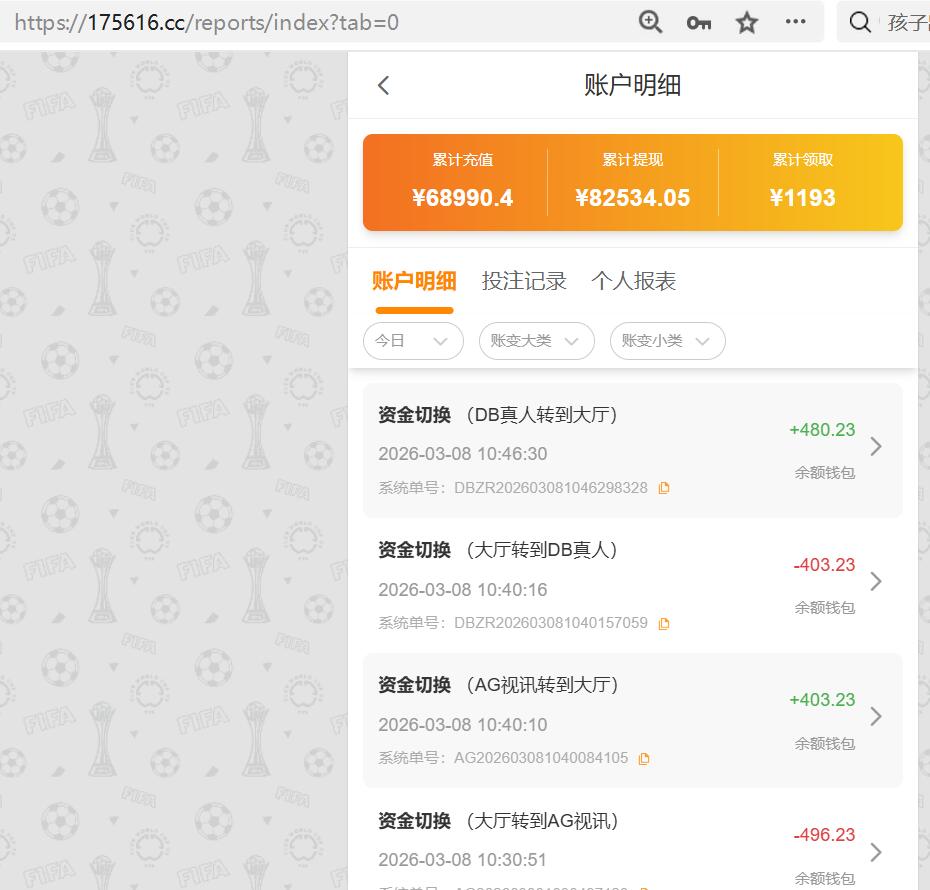Open saved passwords via the key icon

point(698,21)
